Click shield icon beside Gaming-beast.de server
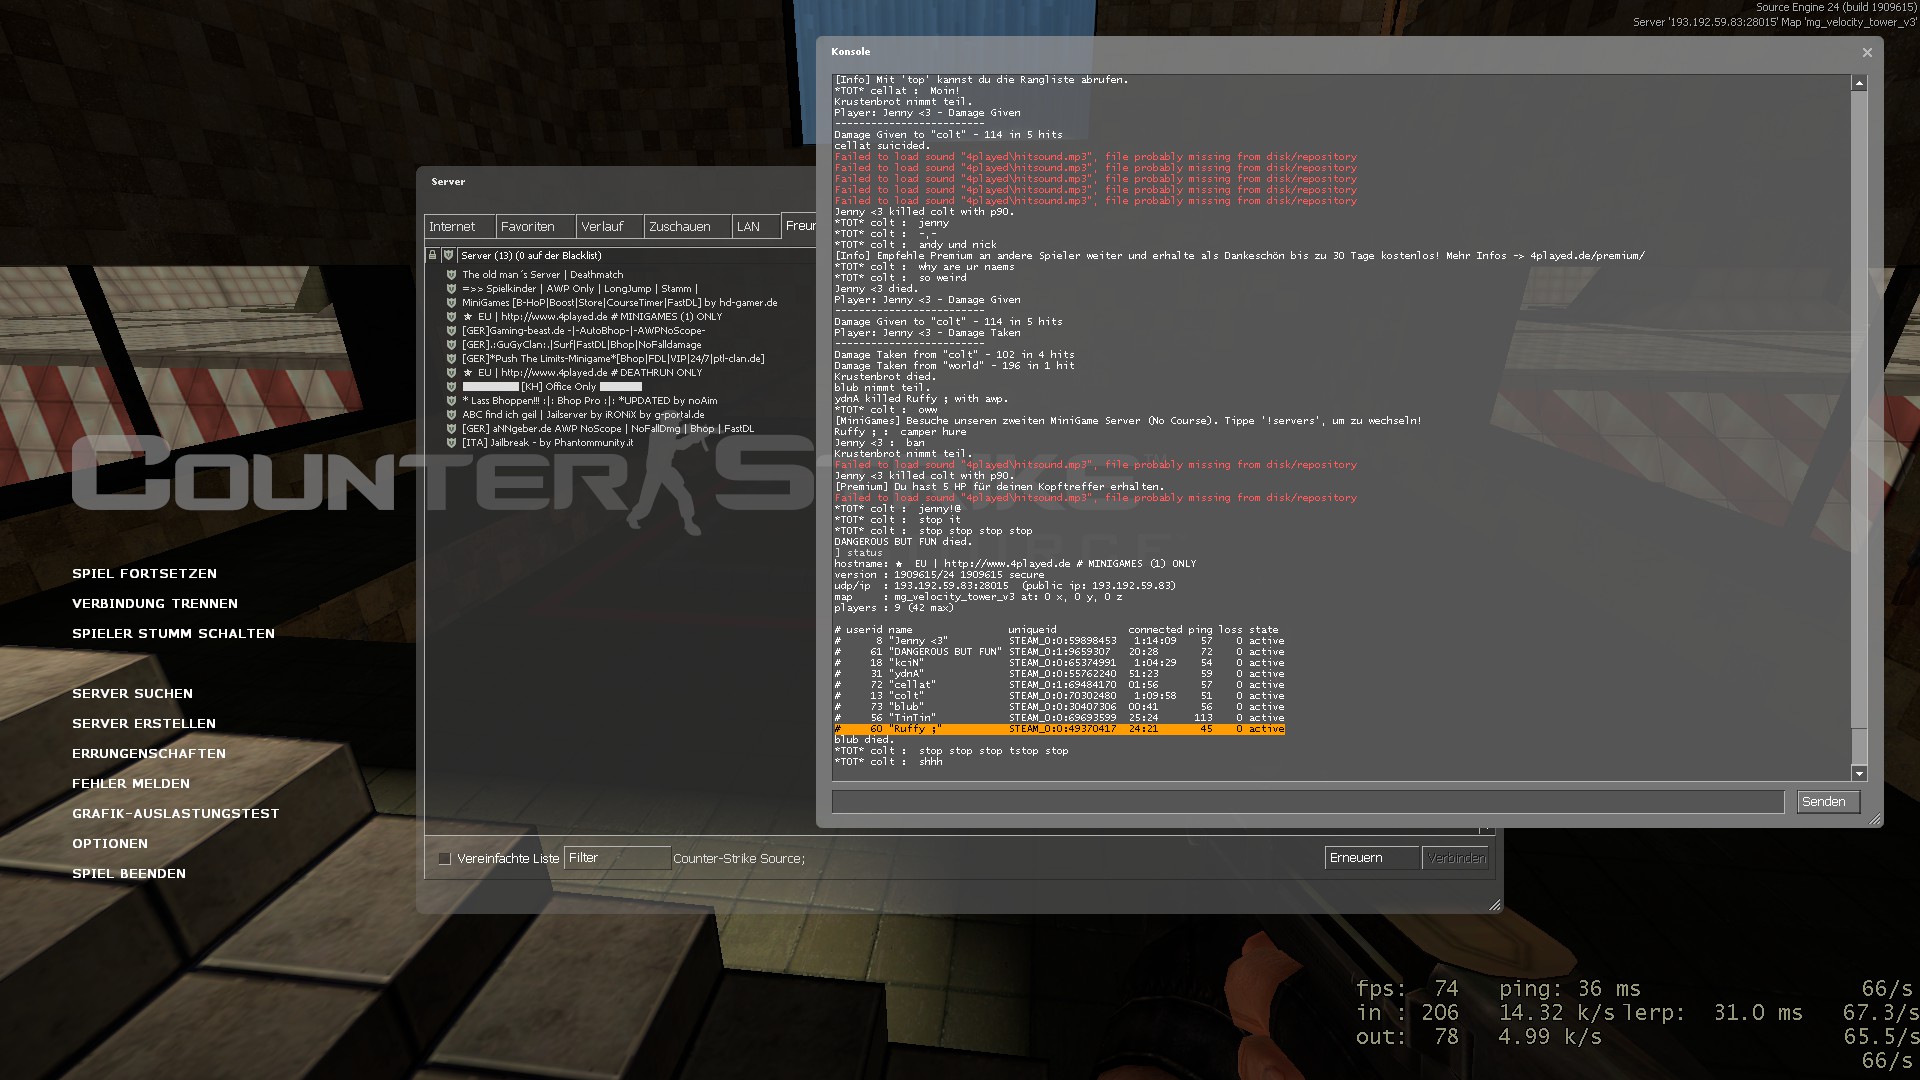 tap(451, 331)
